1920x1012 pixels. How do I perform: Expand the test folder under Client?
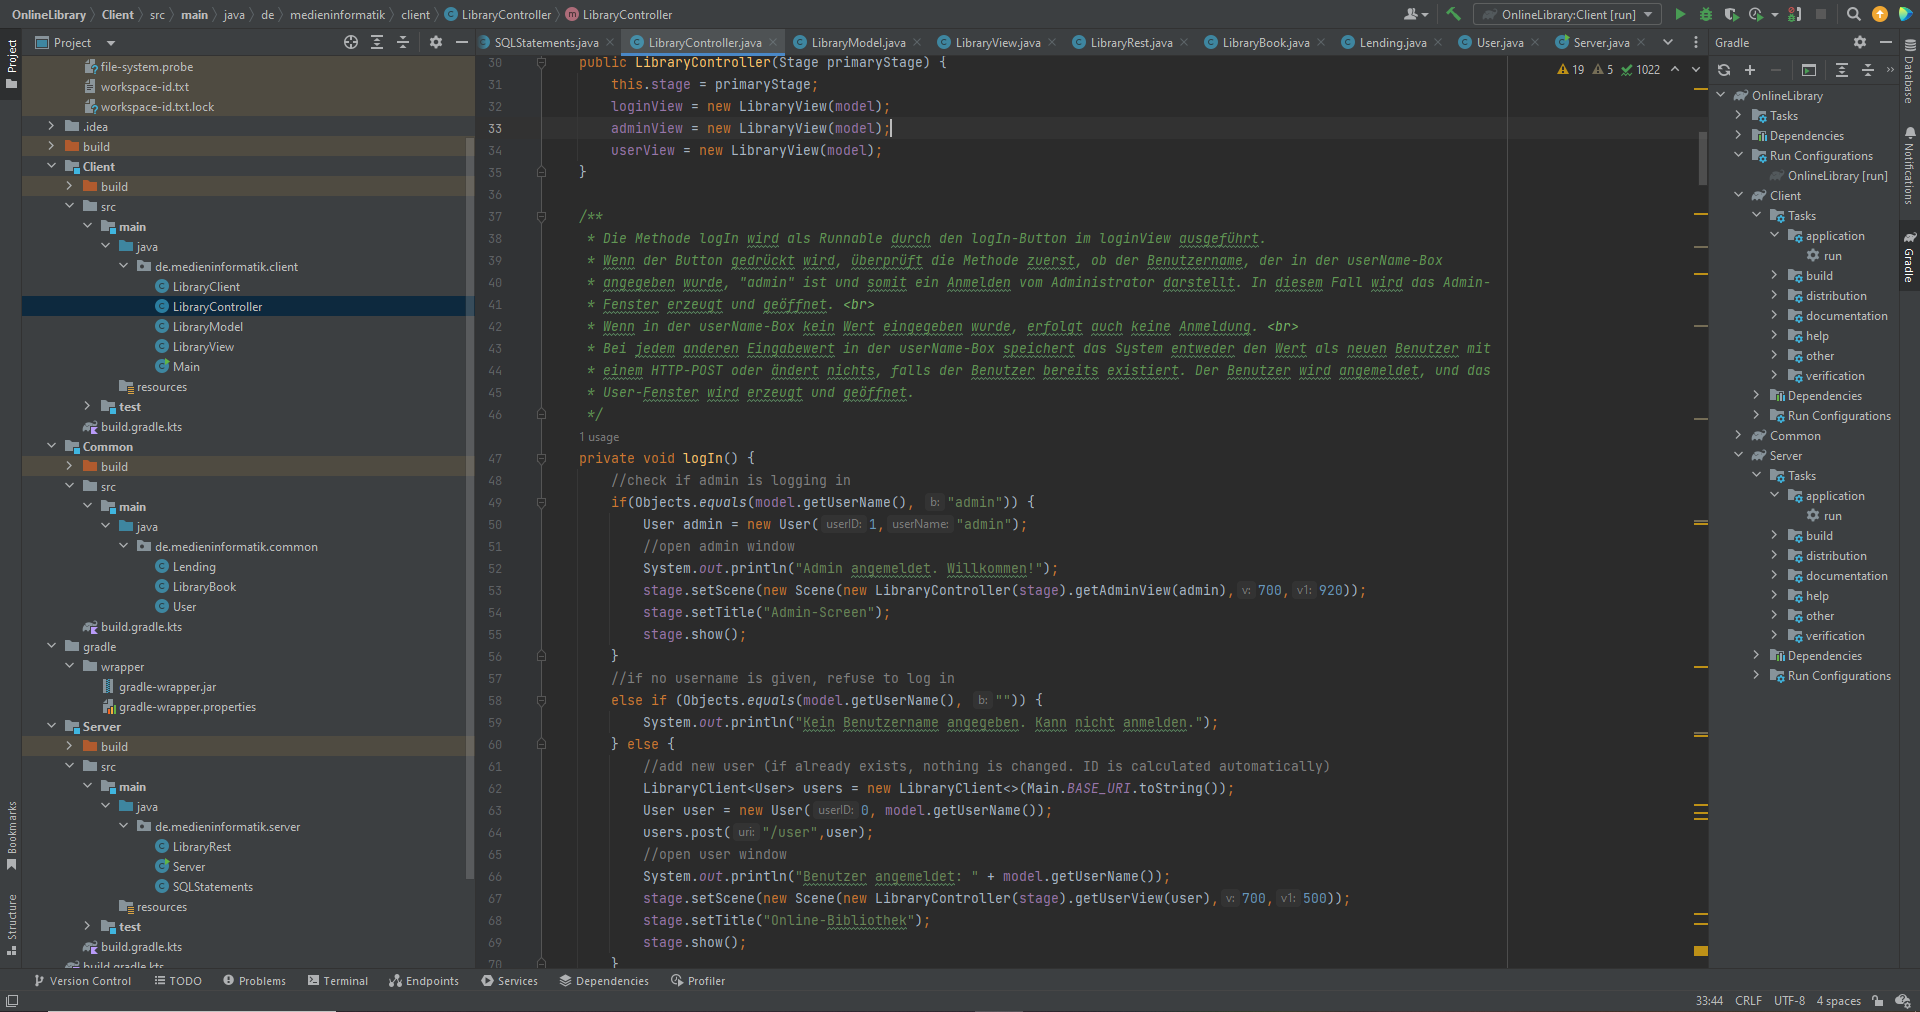pyautogui.click(x=87, y=407)
